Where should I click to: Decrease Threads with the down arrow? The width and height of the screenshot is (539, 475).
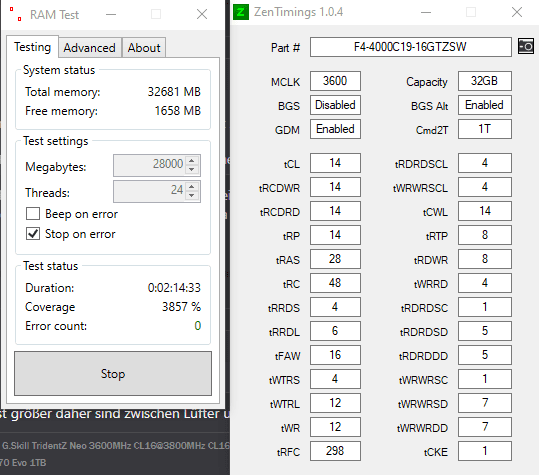coord(192,196)
